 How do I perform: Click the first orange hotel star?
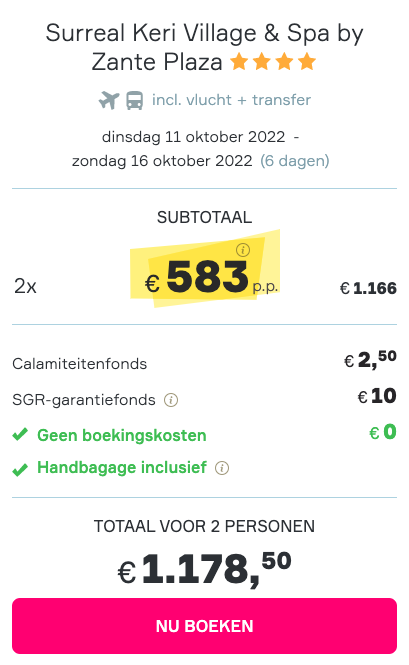(239, 61)
